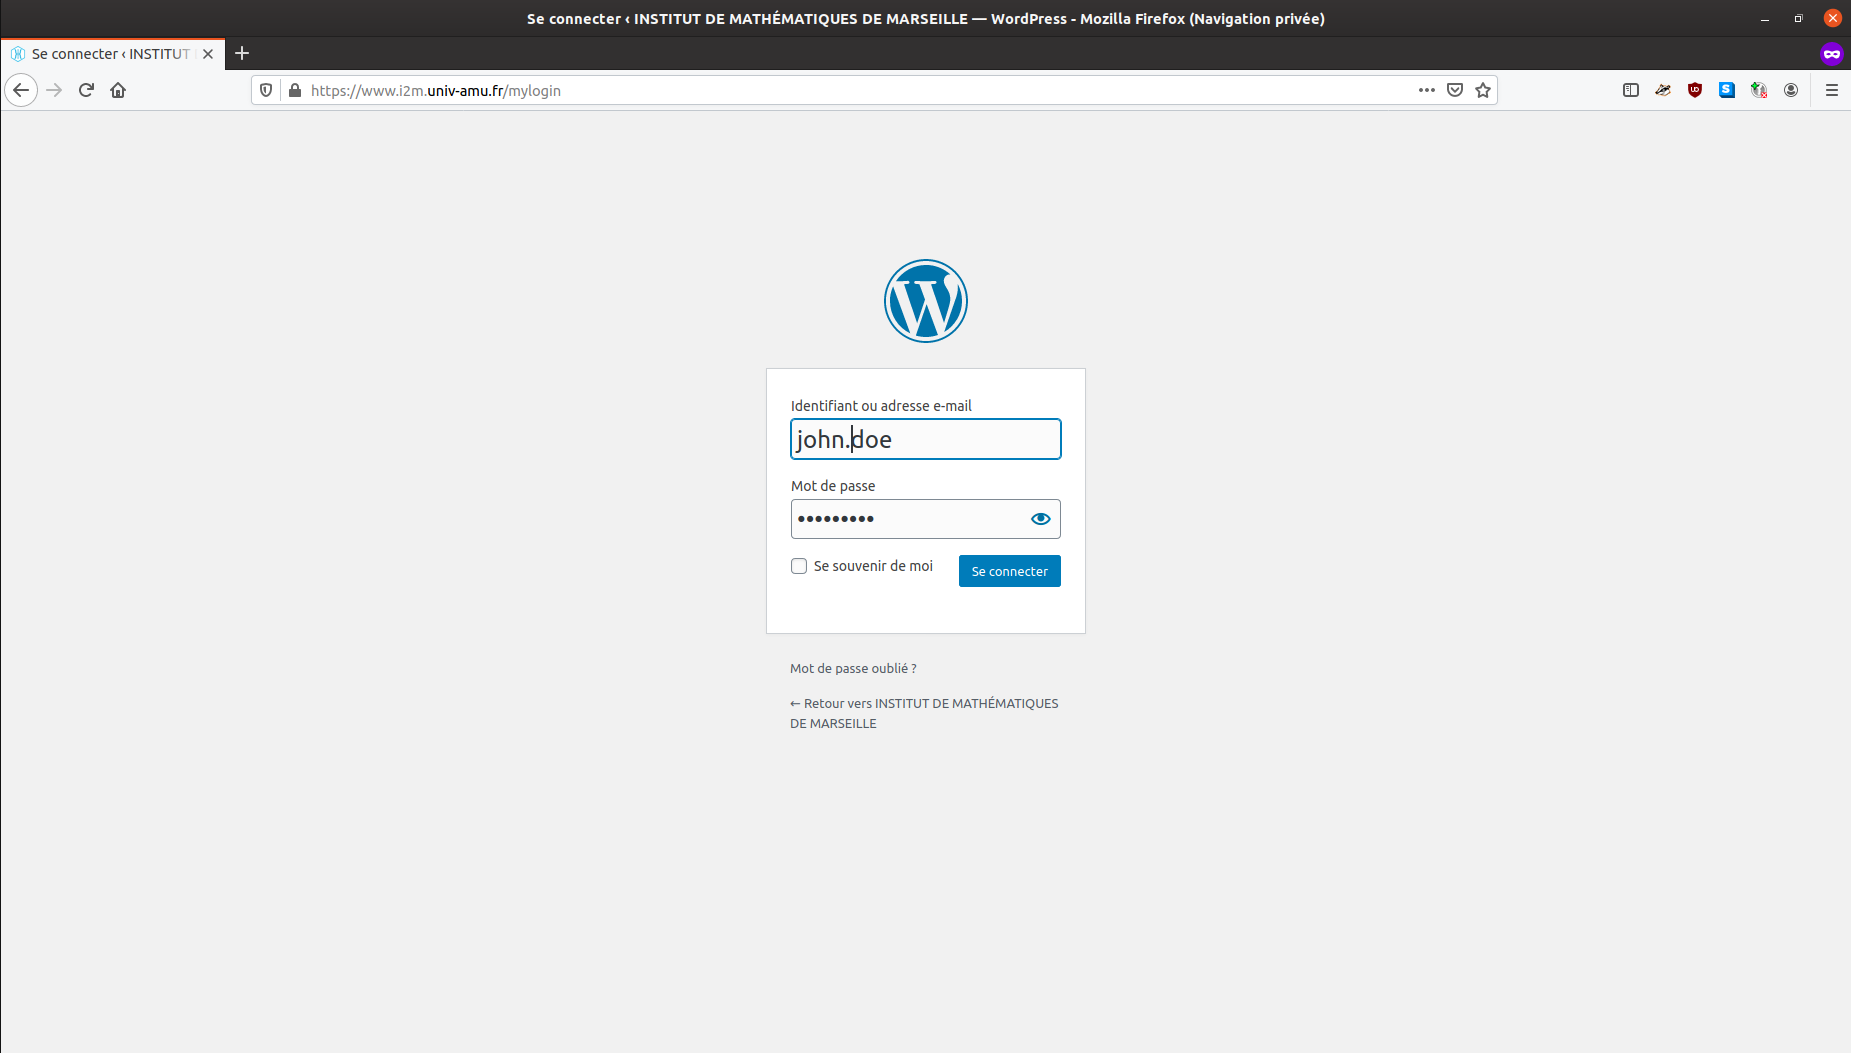Show site security padlock information
Screen dimensions: 1851x1053
pos(295,90)
